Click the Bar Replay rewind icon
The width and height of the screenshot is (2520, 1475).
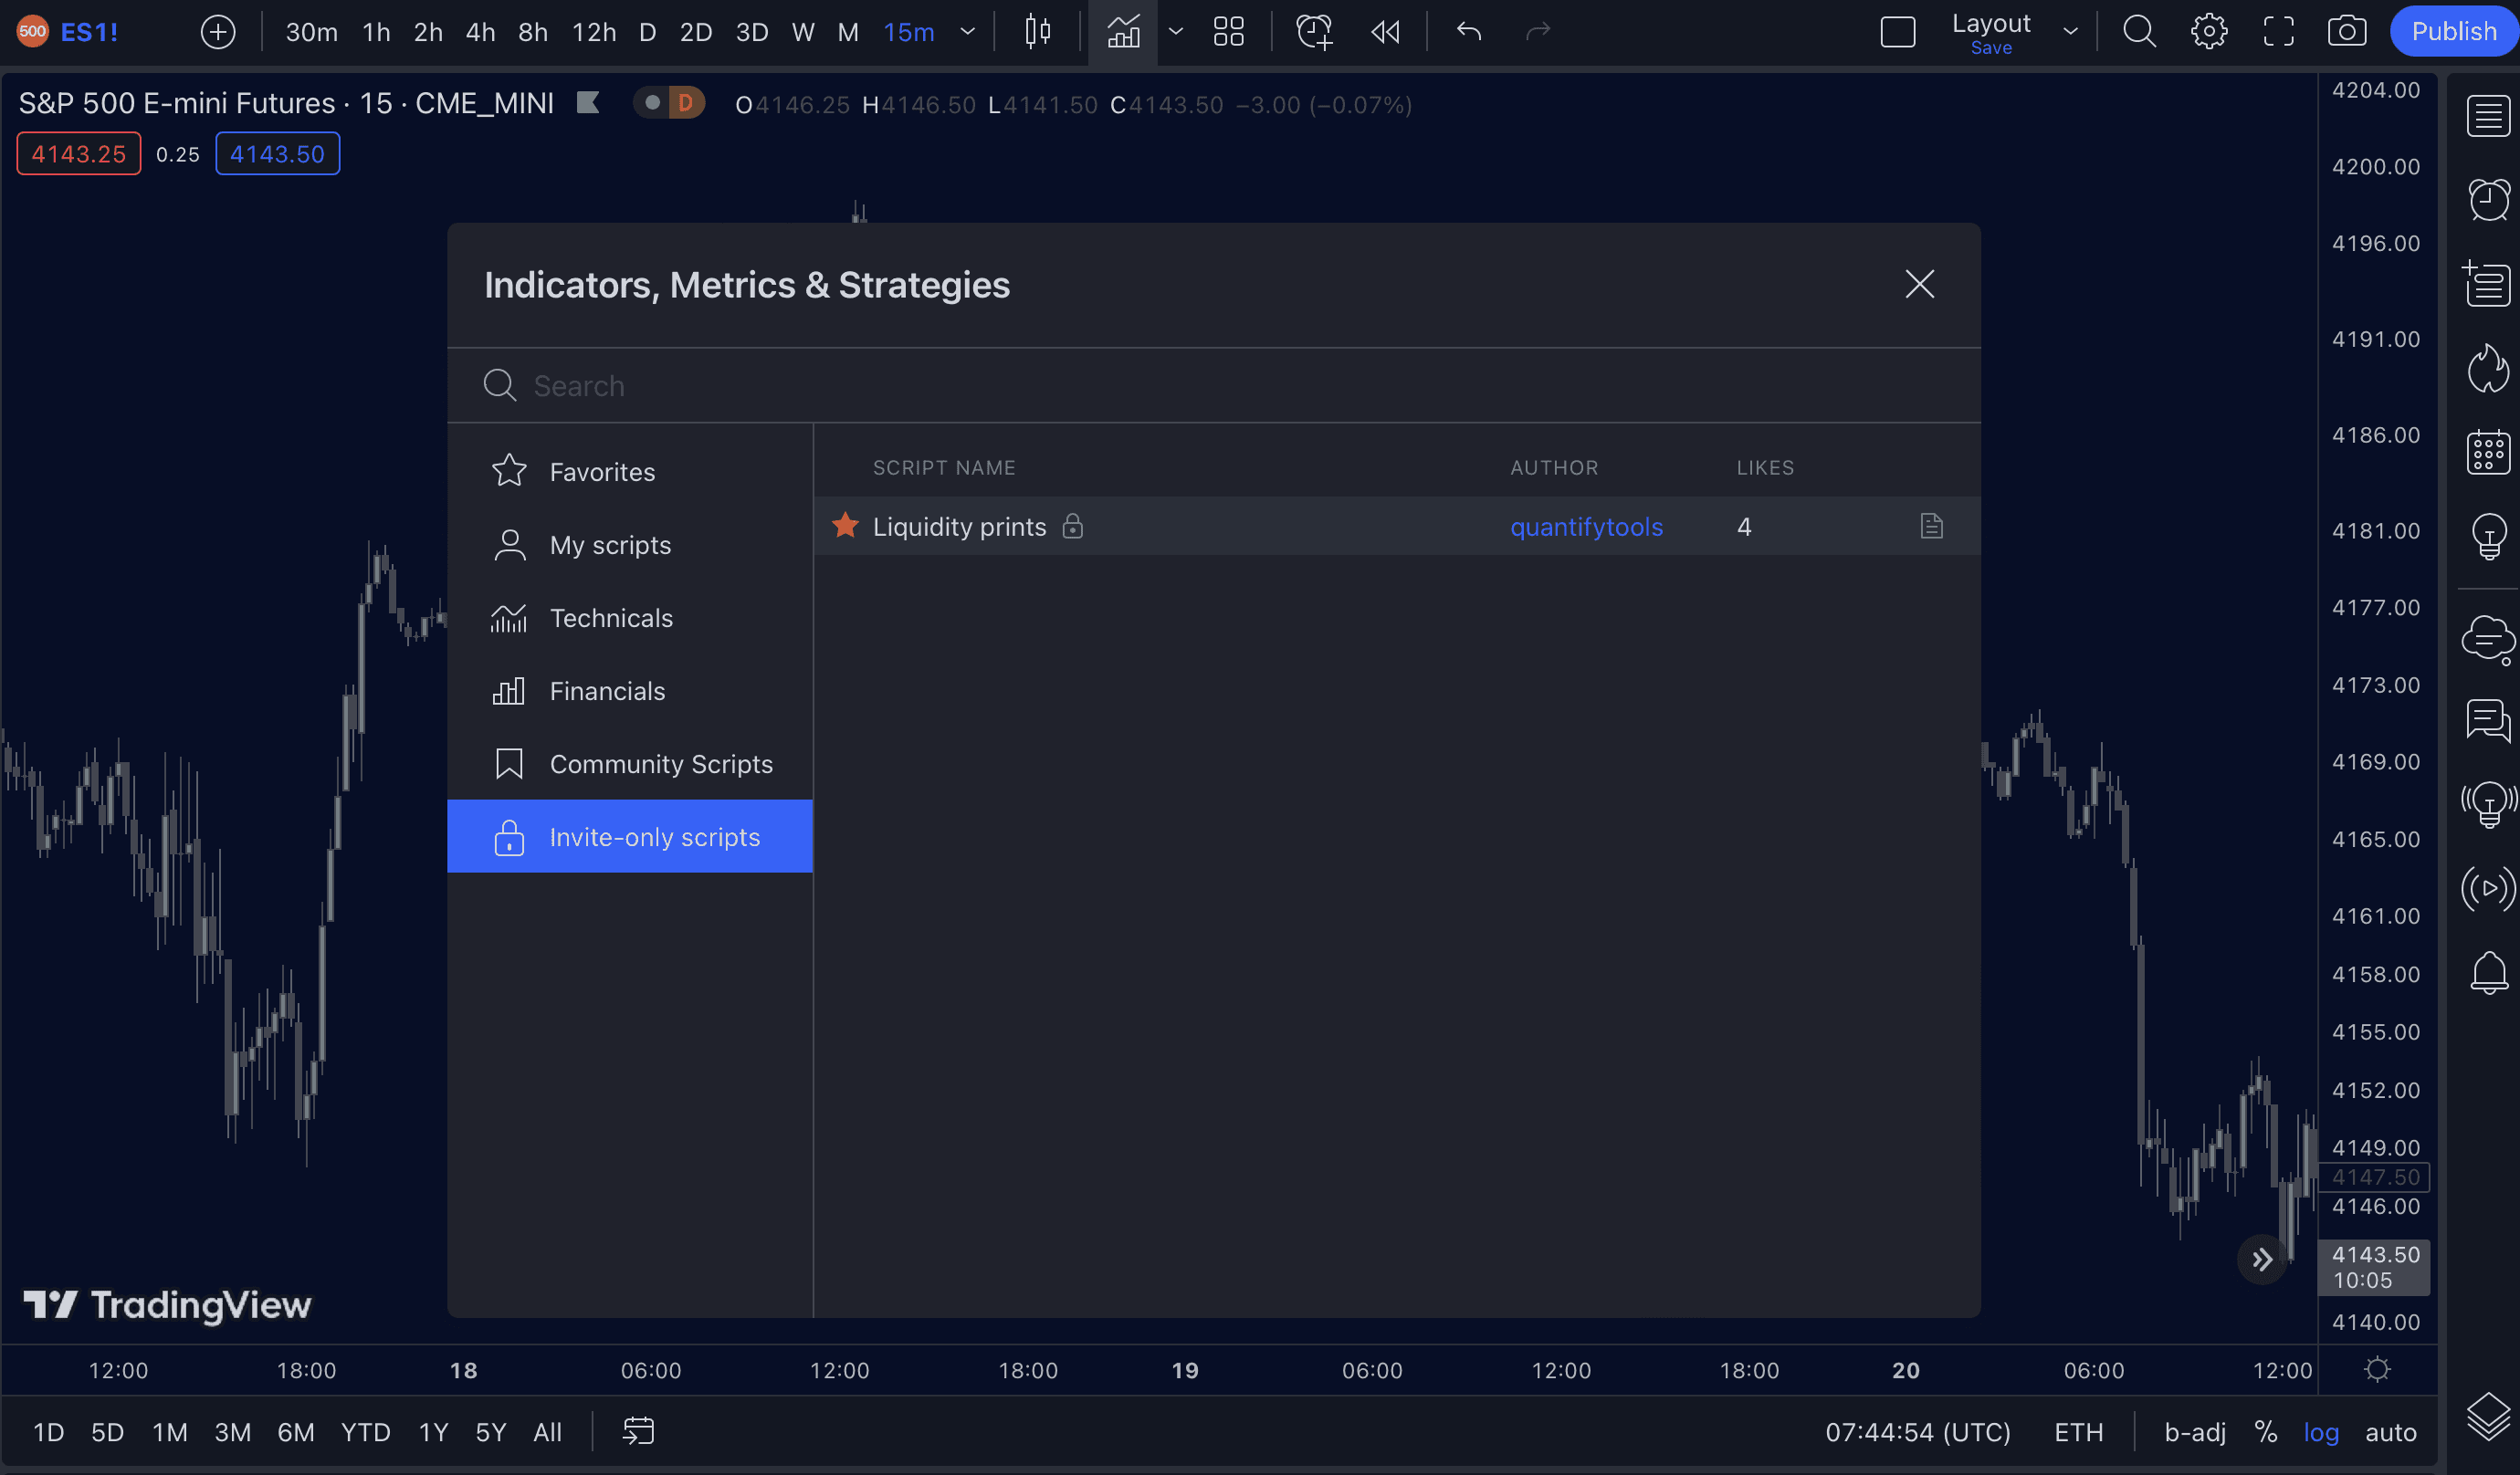(x=1385, y=32)
